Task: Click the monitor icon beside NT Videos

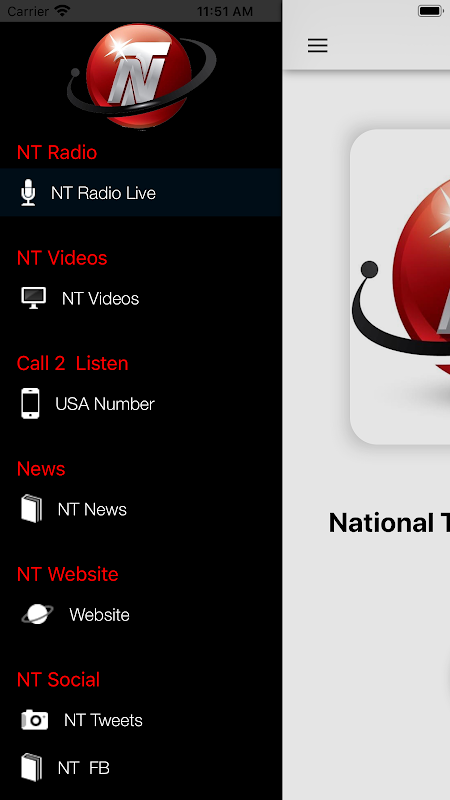Action: [x=34, y=298]
